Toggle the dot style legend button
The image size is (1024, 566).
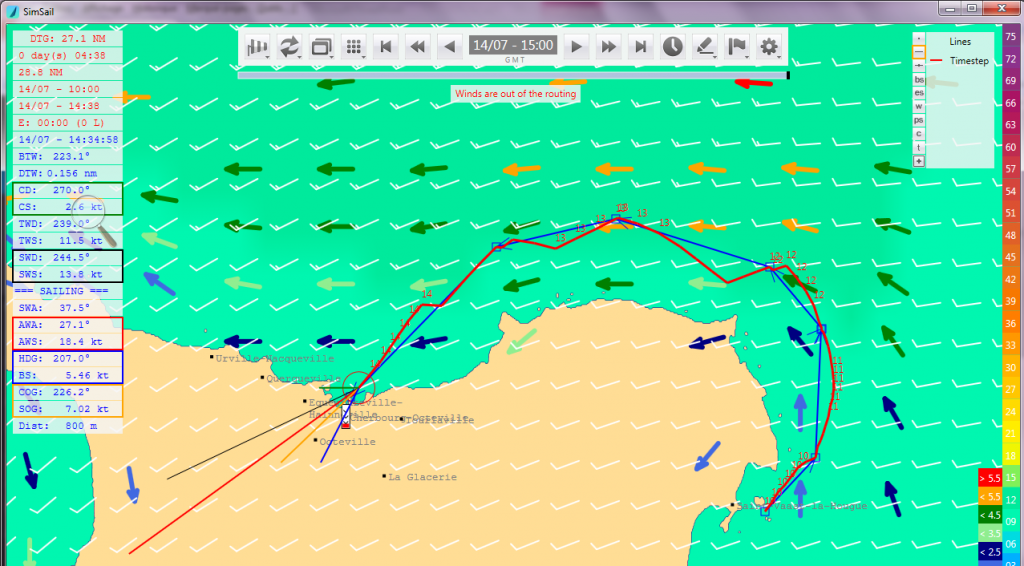pyautogui.click(x=919, y=38)
